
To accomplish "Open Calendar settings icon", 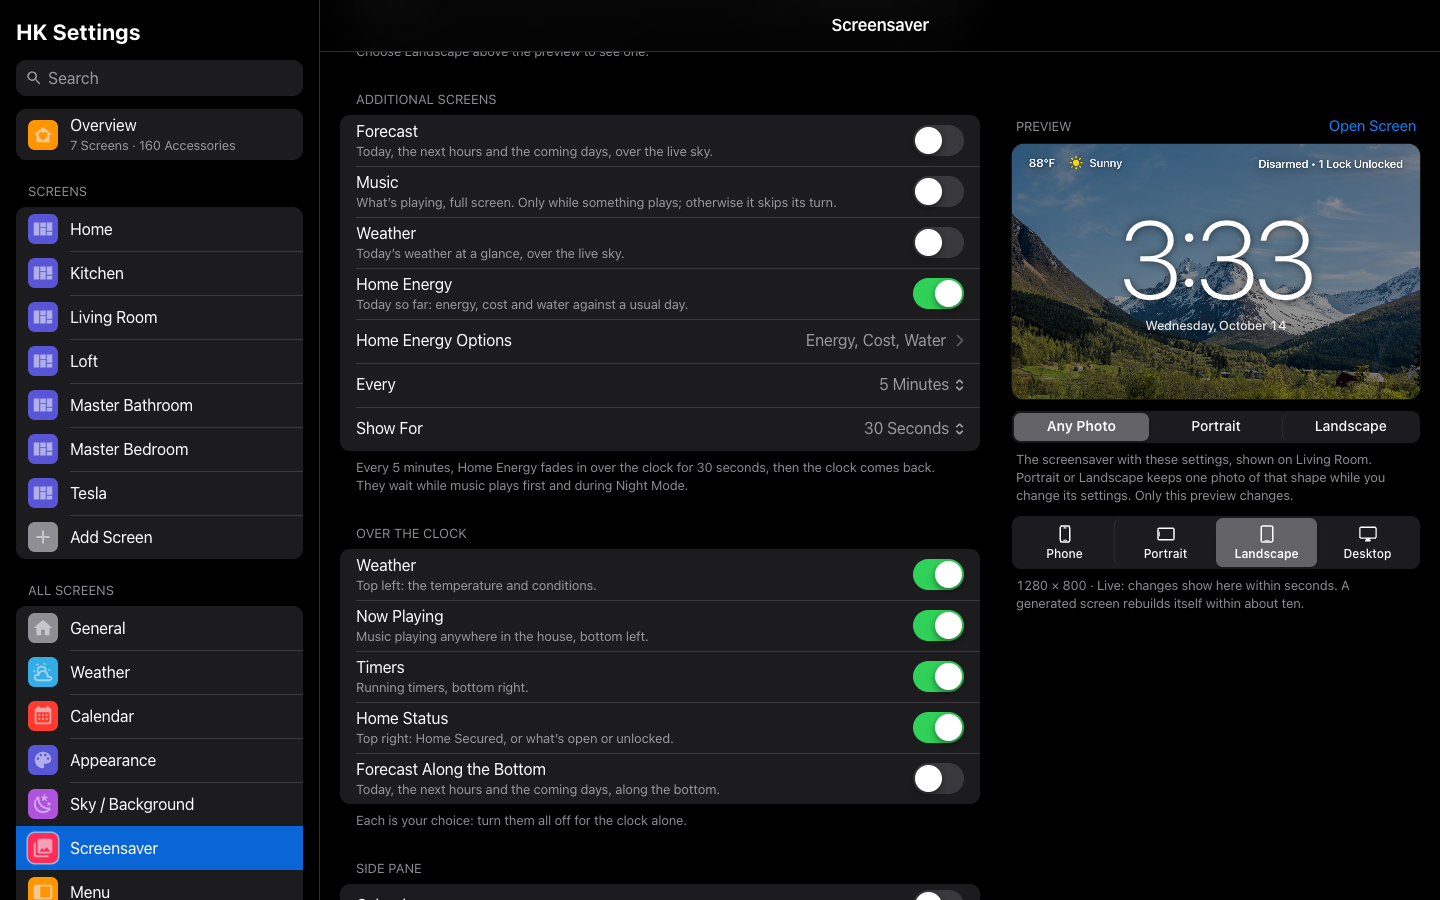I will (x=43, y=716).
